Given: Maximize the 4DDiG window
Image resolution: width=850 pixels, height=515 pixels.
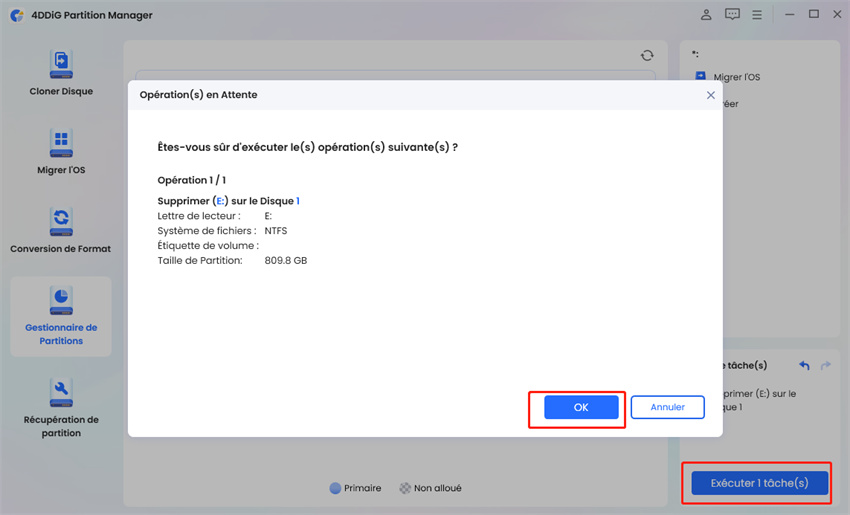Looking at the screenshot, I should [814, 15].
